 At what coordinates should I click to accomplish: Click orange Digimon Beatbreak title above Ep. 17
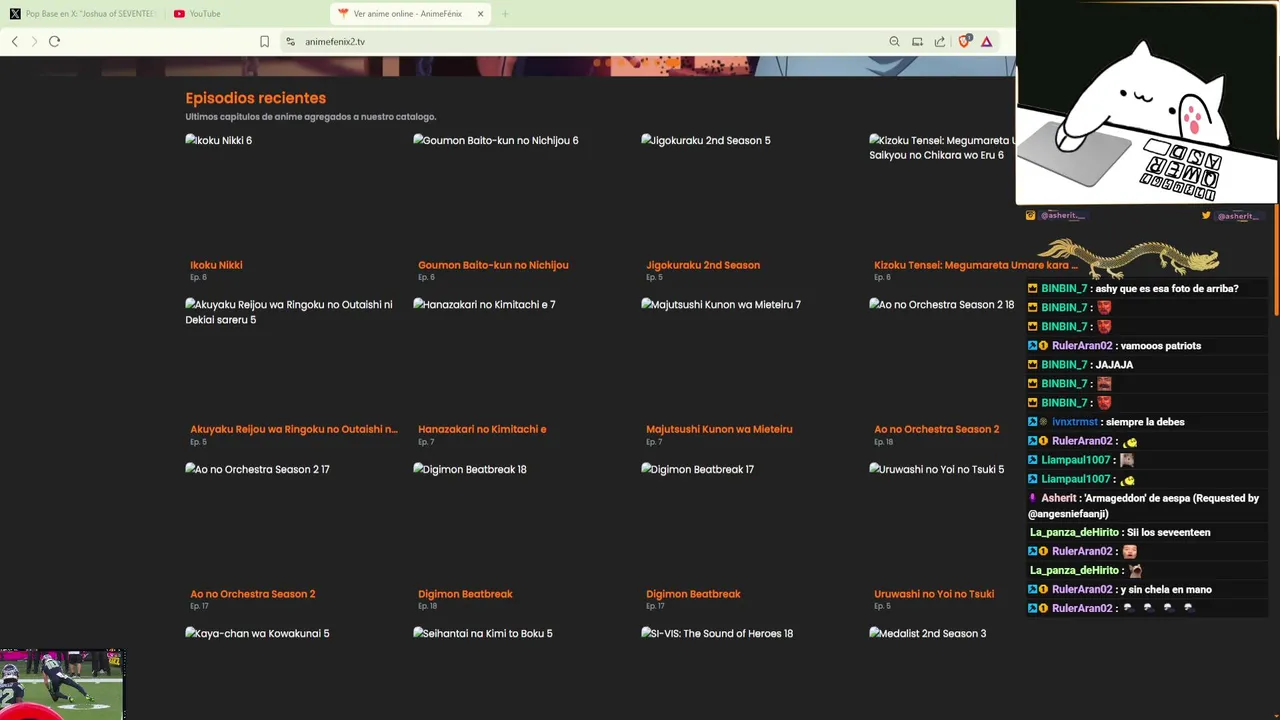point(693,594)
